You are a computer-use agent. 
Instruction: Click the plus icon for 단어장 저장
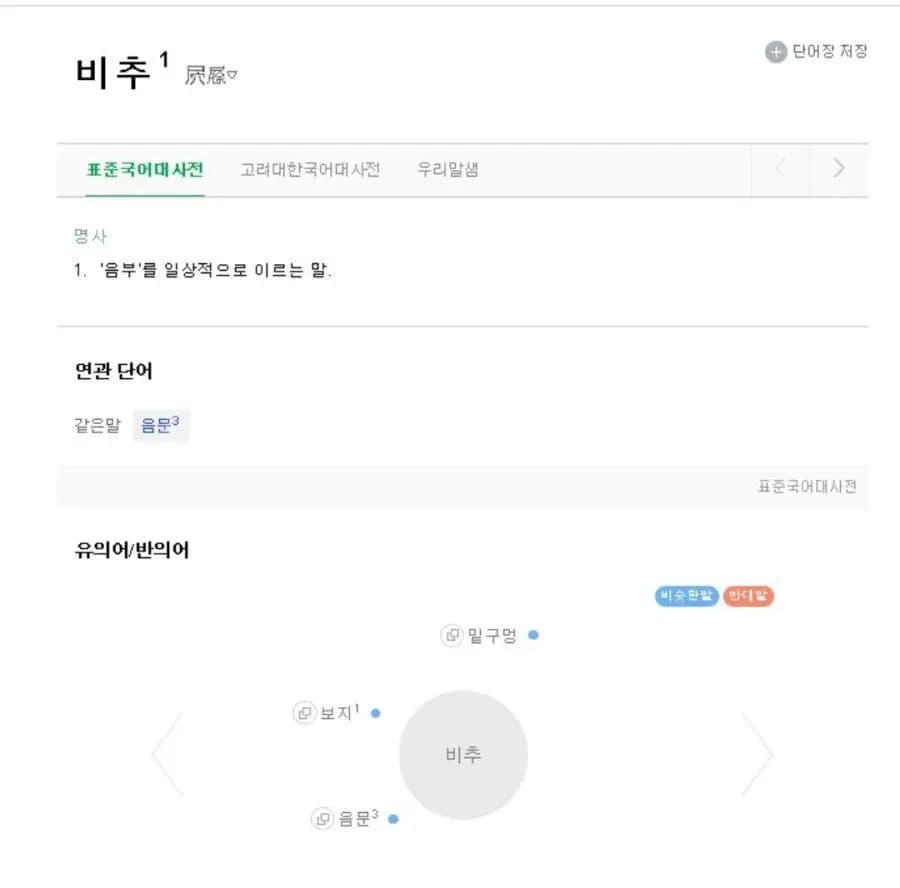click(x=775, y=52)
